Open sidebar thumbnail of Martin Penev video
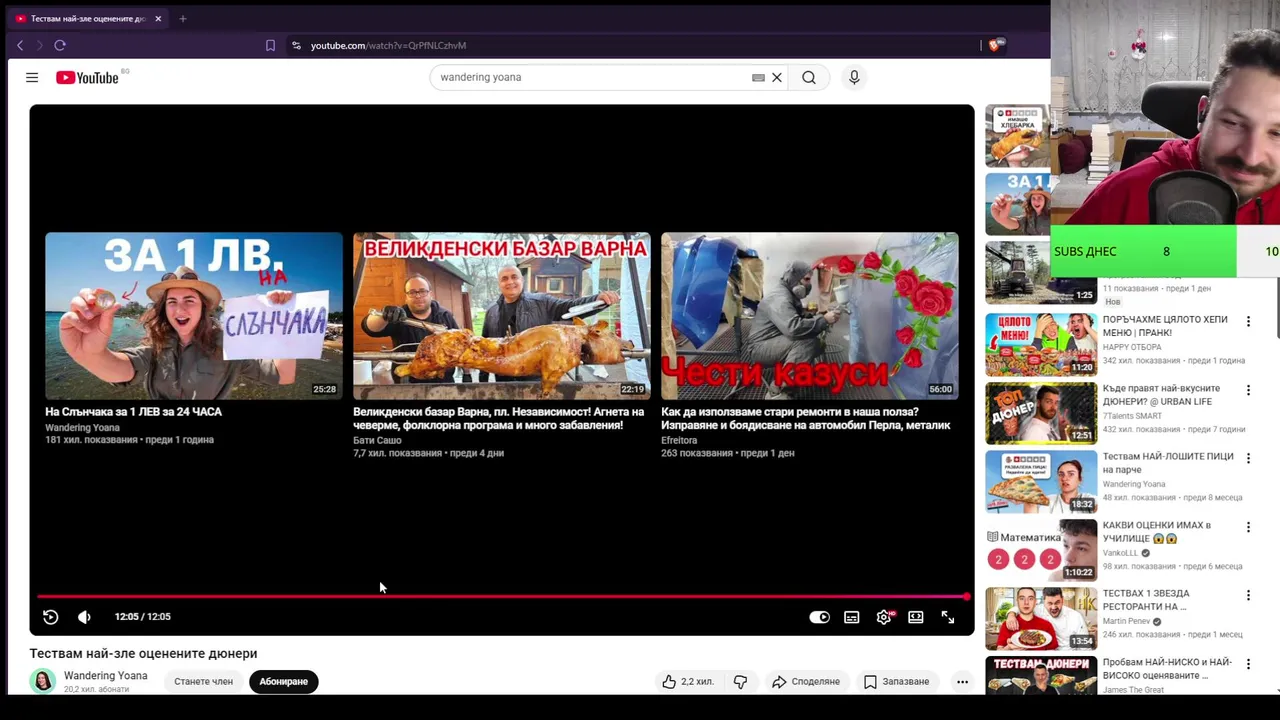 1041,619
